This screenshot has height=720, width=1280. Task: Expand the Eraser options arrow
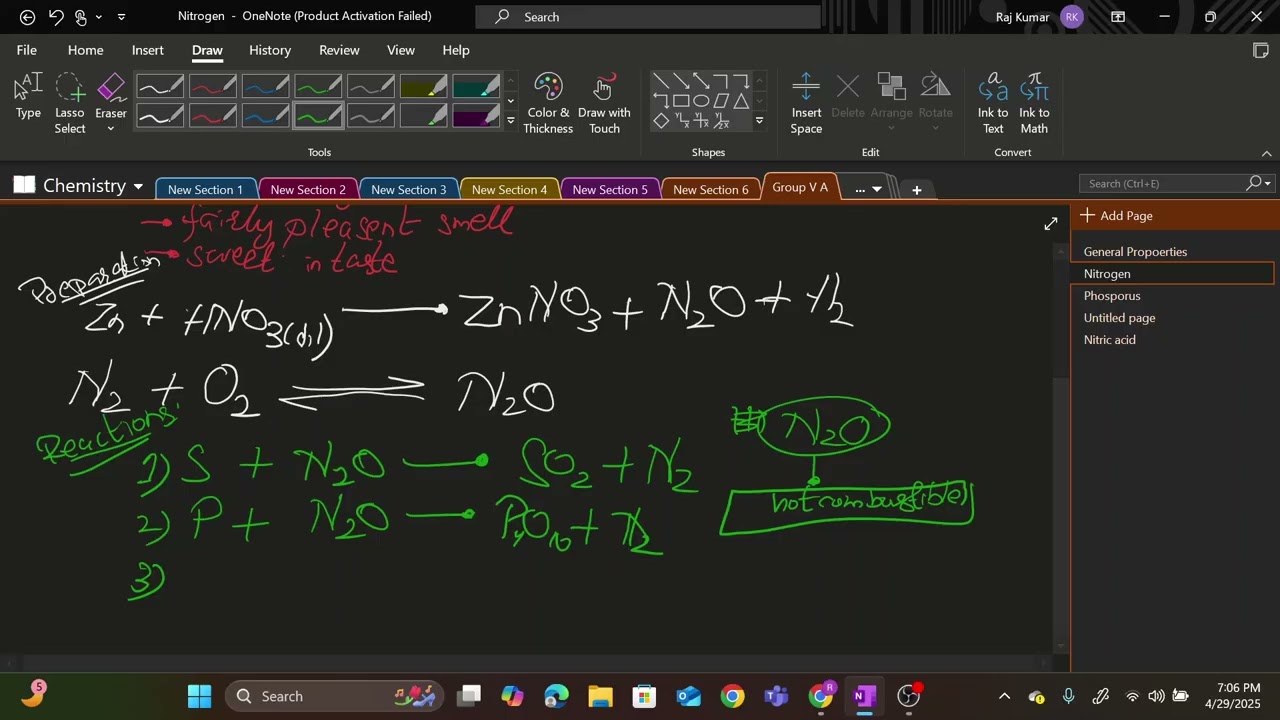coord(111,129)
